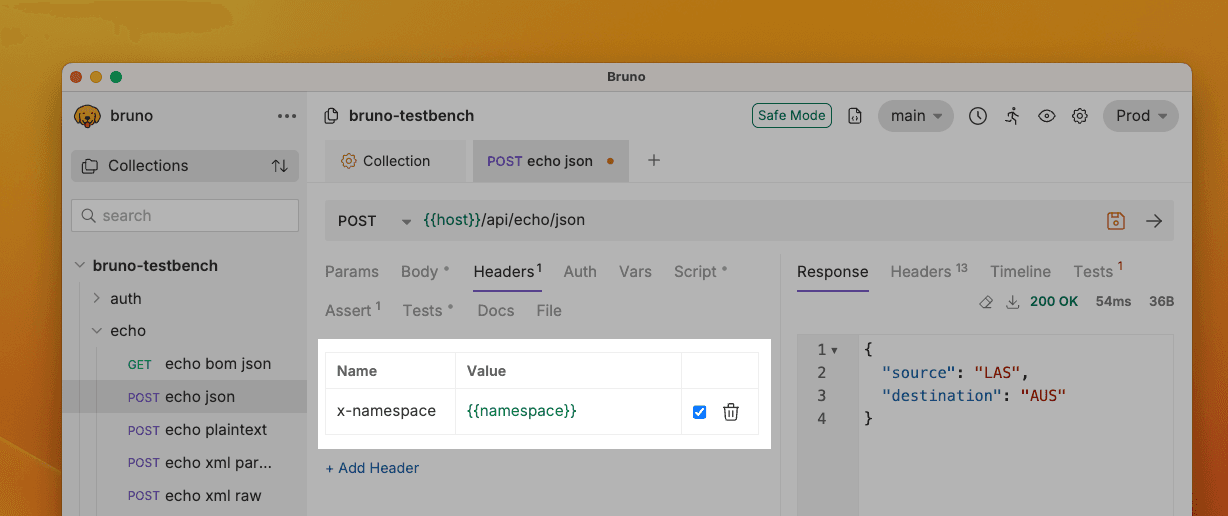The image size is (1228, 516).
Task: Open the timing clock icon in toolbar
Action: point(978,116)
